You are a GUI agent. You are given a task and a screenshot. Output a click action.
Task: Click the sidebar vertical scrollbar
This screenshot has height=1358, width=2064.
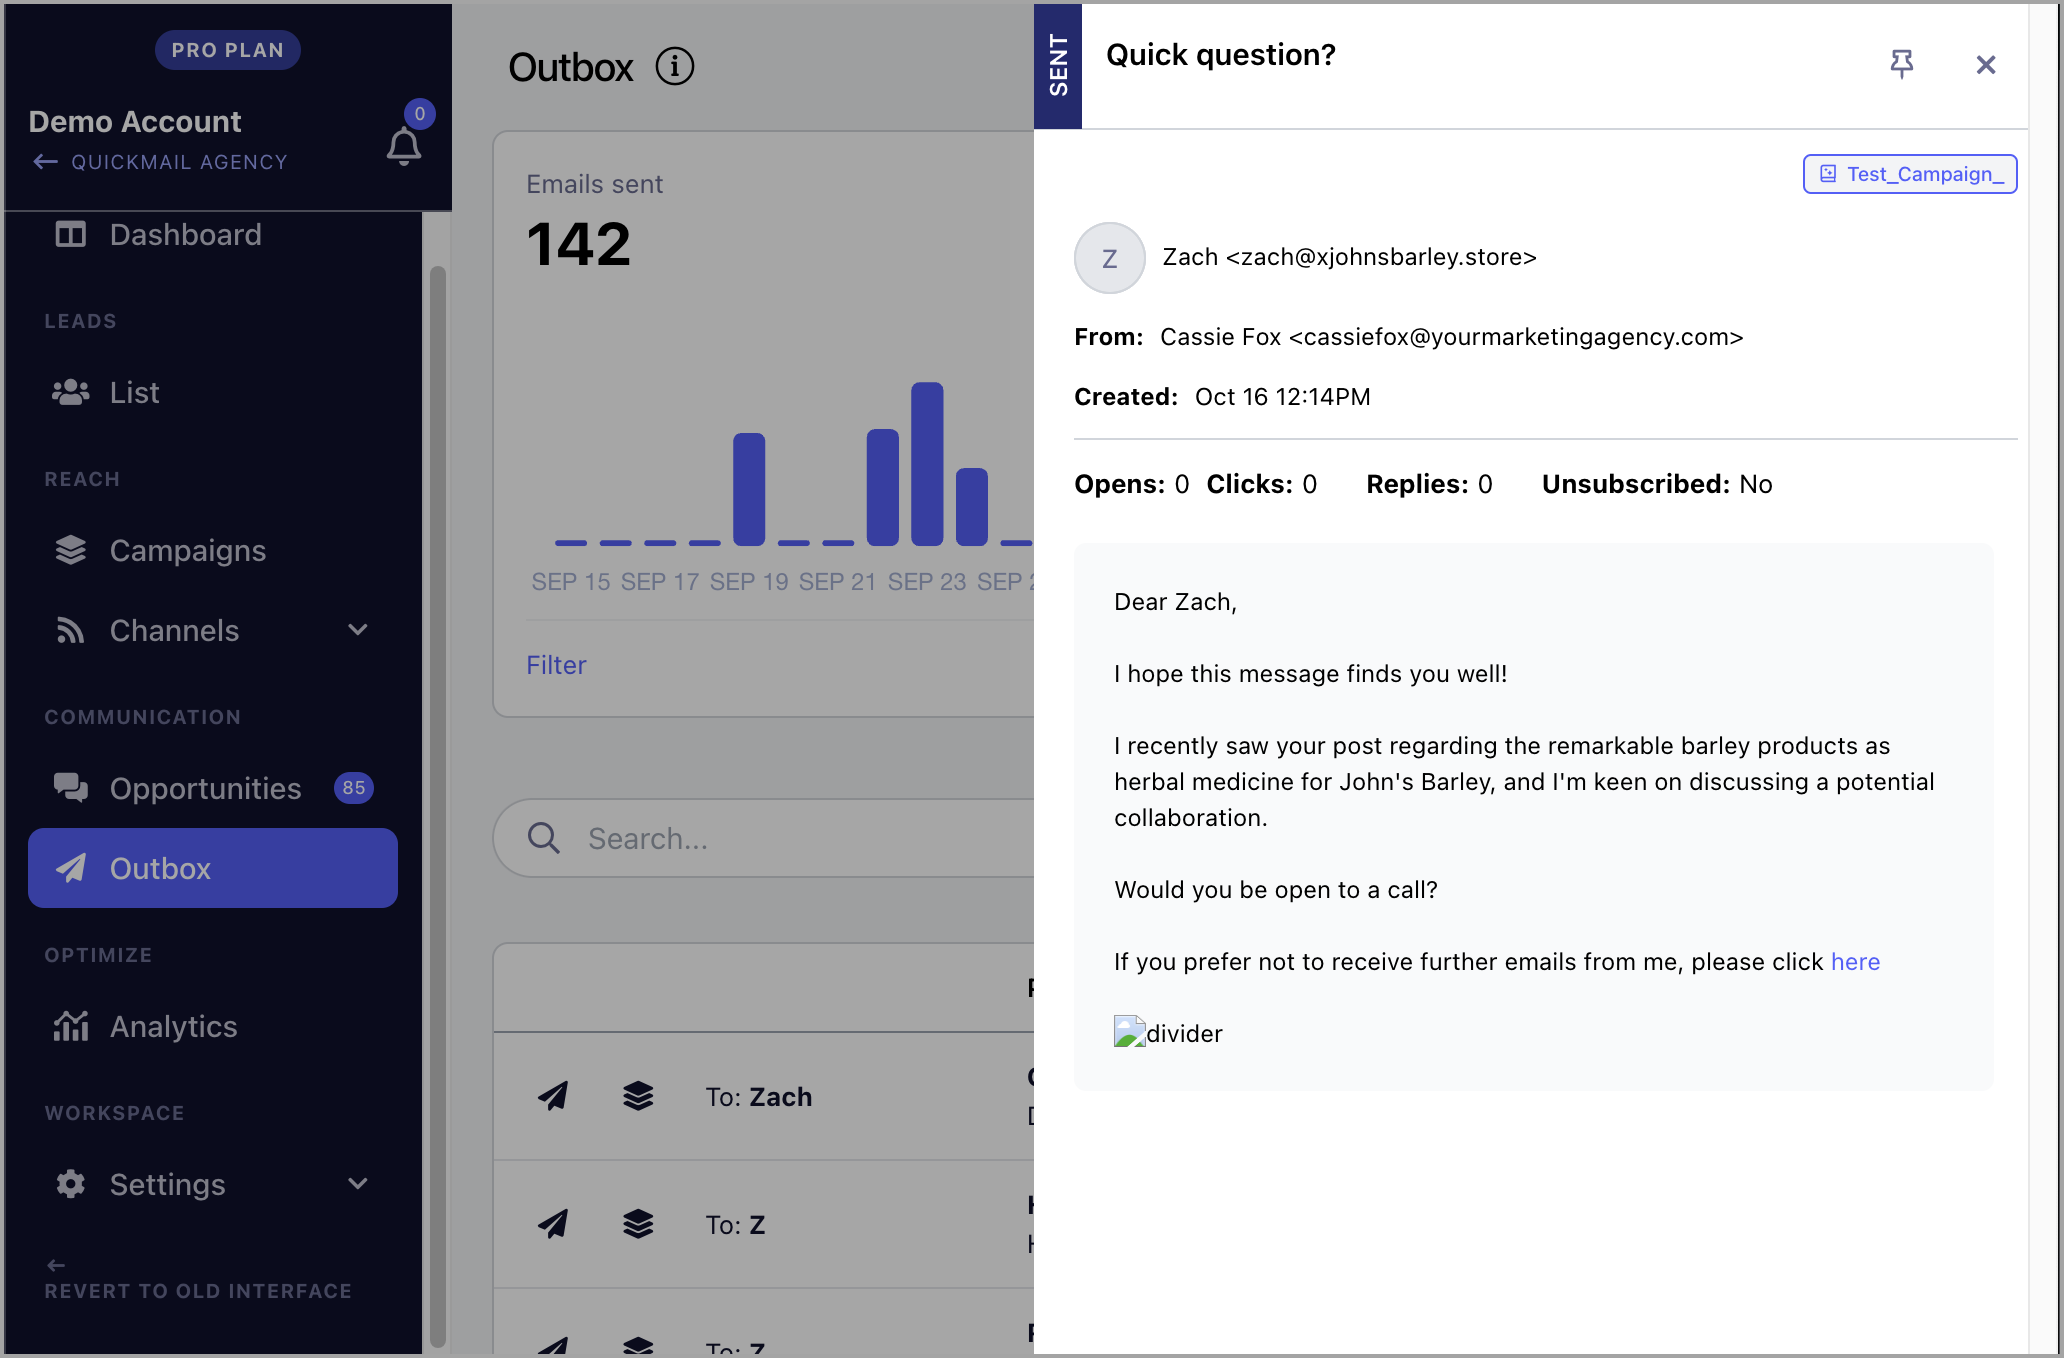pos(437,805)
